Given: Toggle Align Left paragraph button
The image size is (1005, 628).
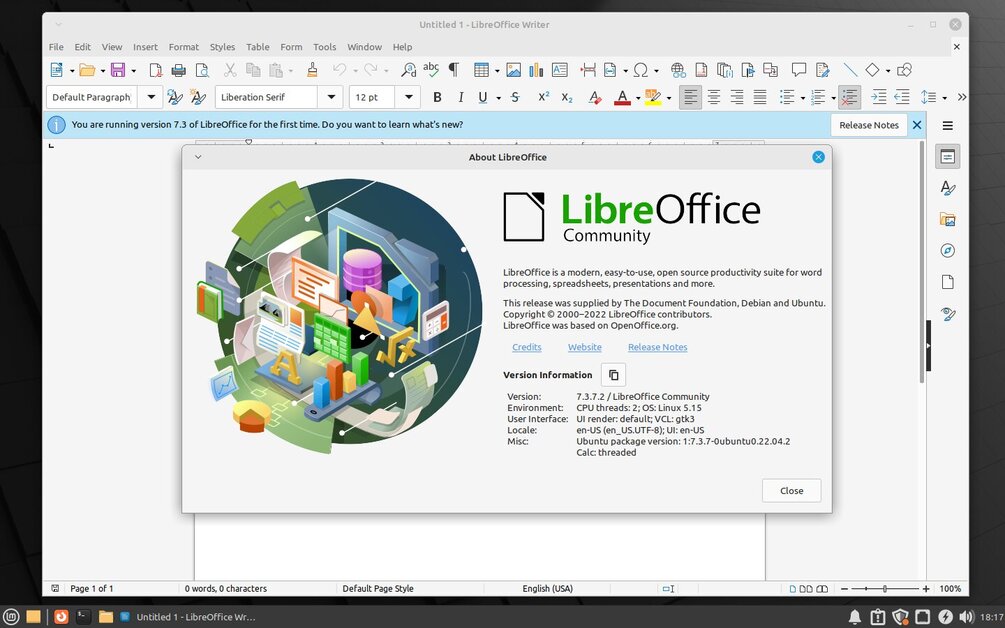Looking at the screenshot, I should 690,97.
